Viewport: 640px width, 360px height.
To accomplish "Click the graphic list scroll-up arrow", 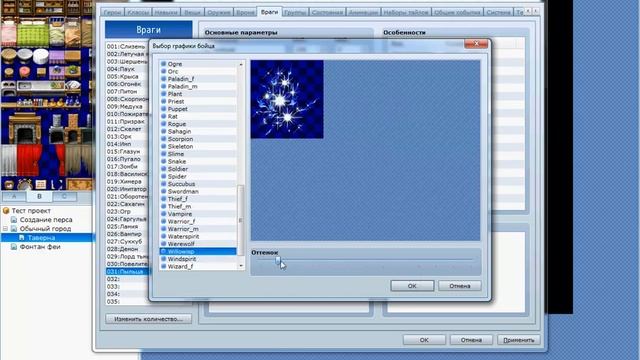I will point(241,64).
